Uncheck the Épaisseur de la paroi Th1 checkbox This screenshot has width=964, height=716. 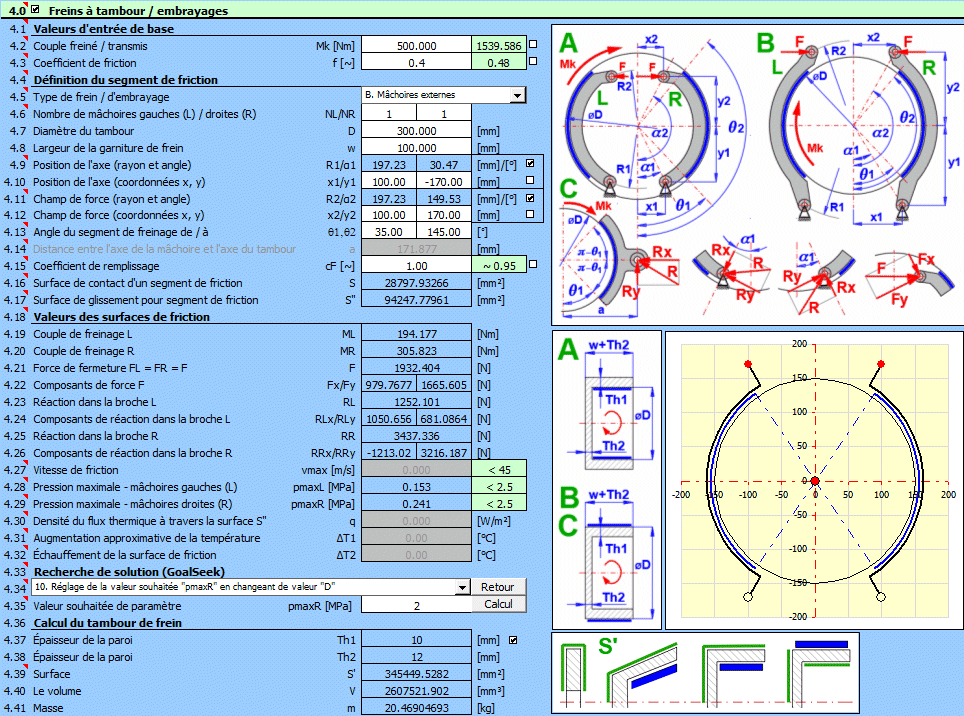click(513, 640)
